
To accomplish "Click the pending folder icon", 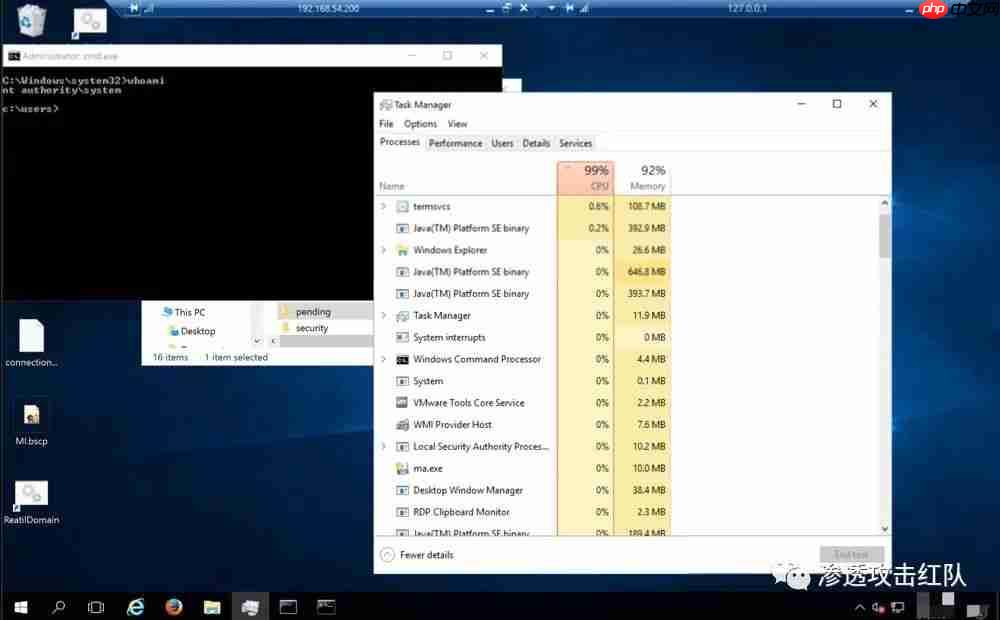I will point(285,312).
